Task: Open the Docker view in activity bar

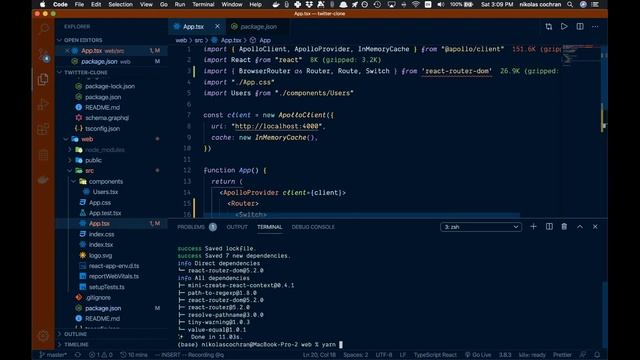Action: coord(43,180)
